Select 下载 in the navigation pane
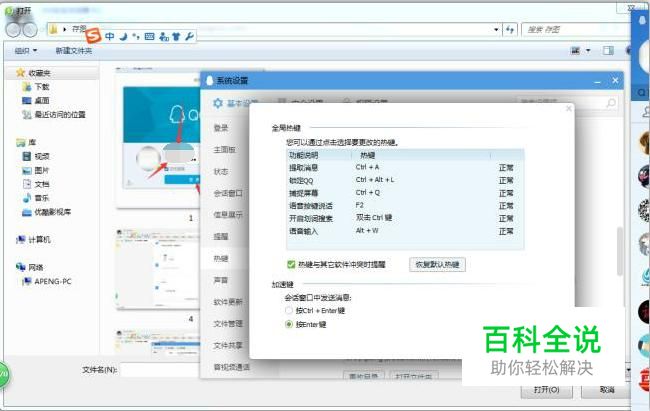 pos(42,87)
